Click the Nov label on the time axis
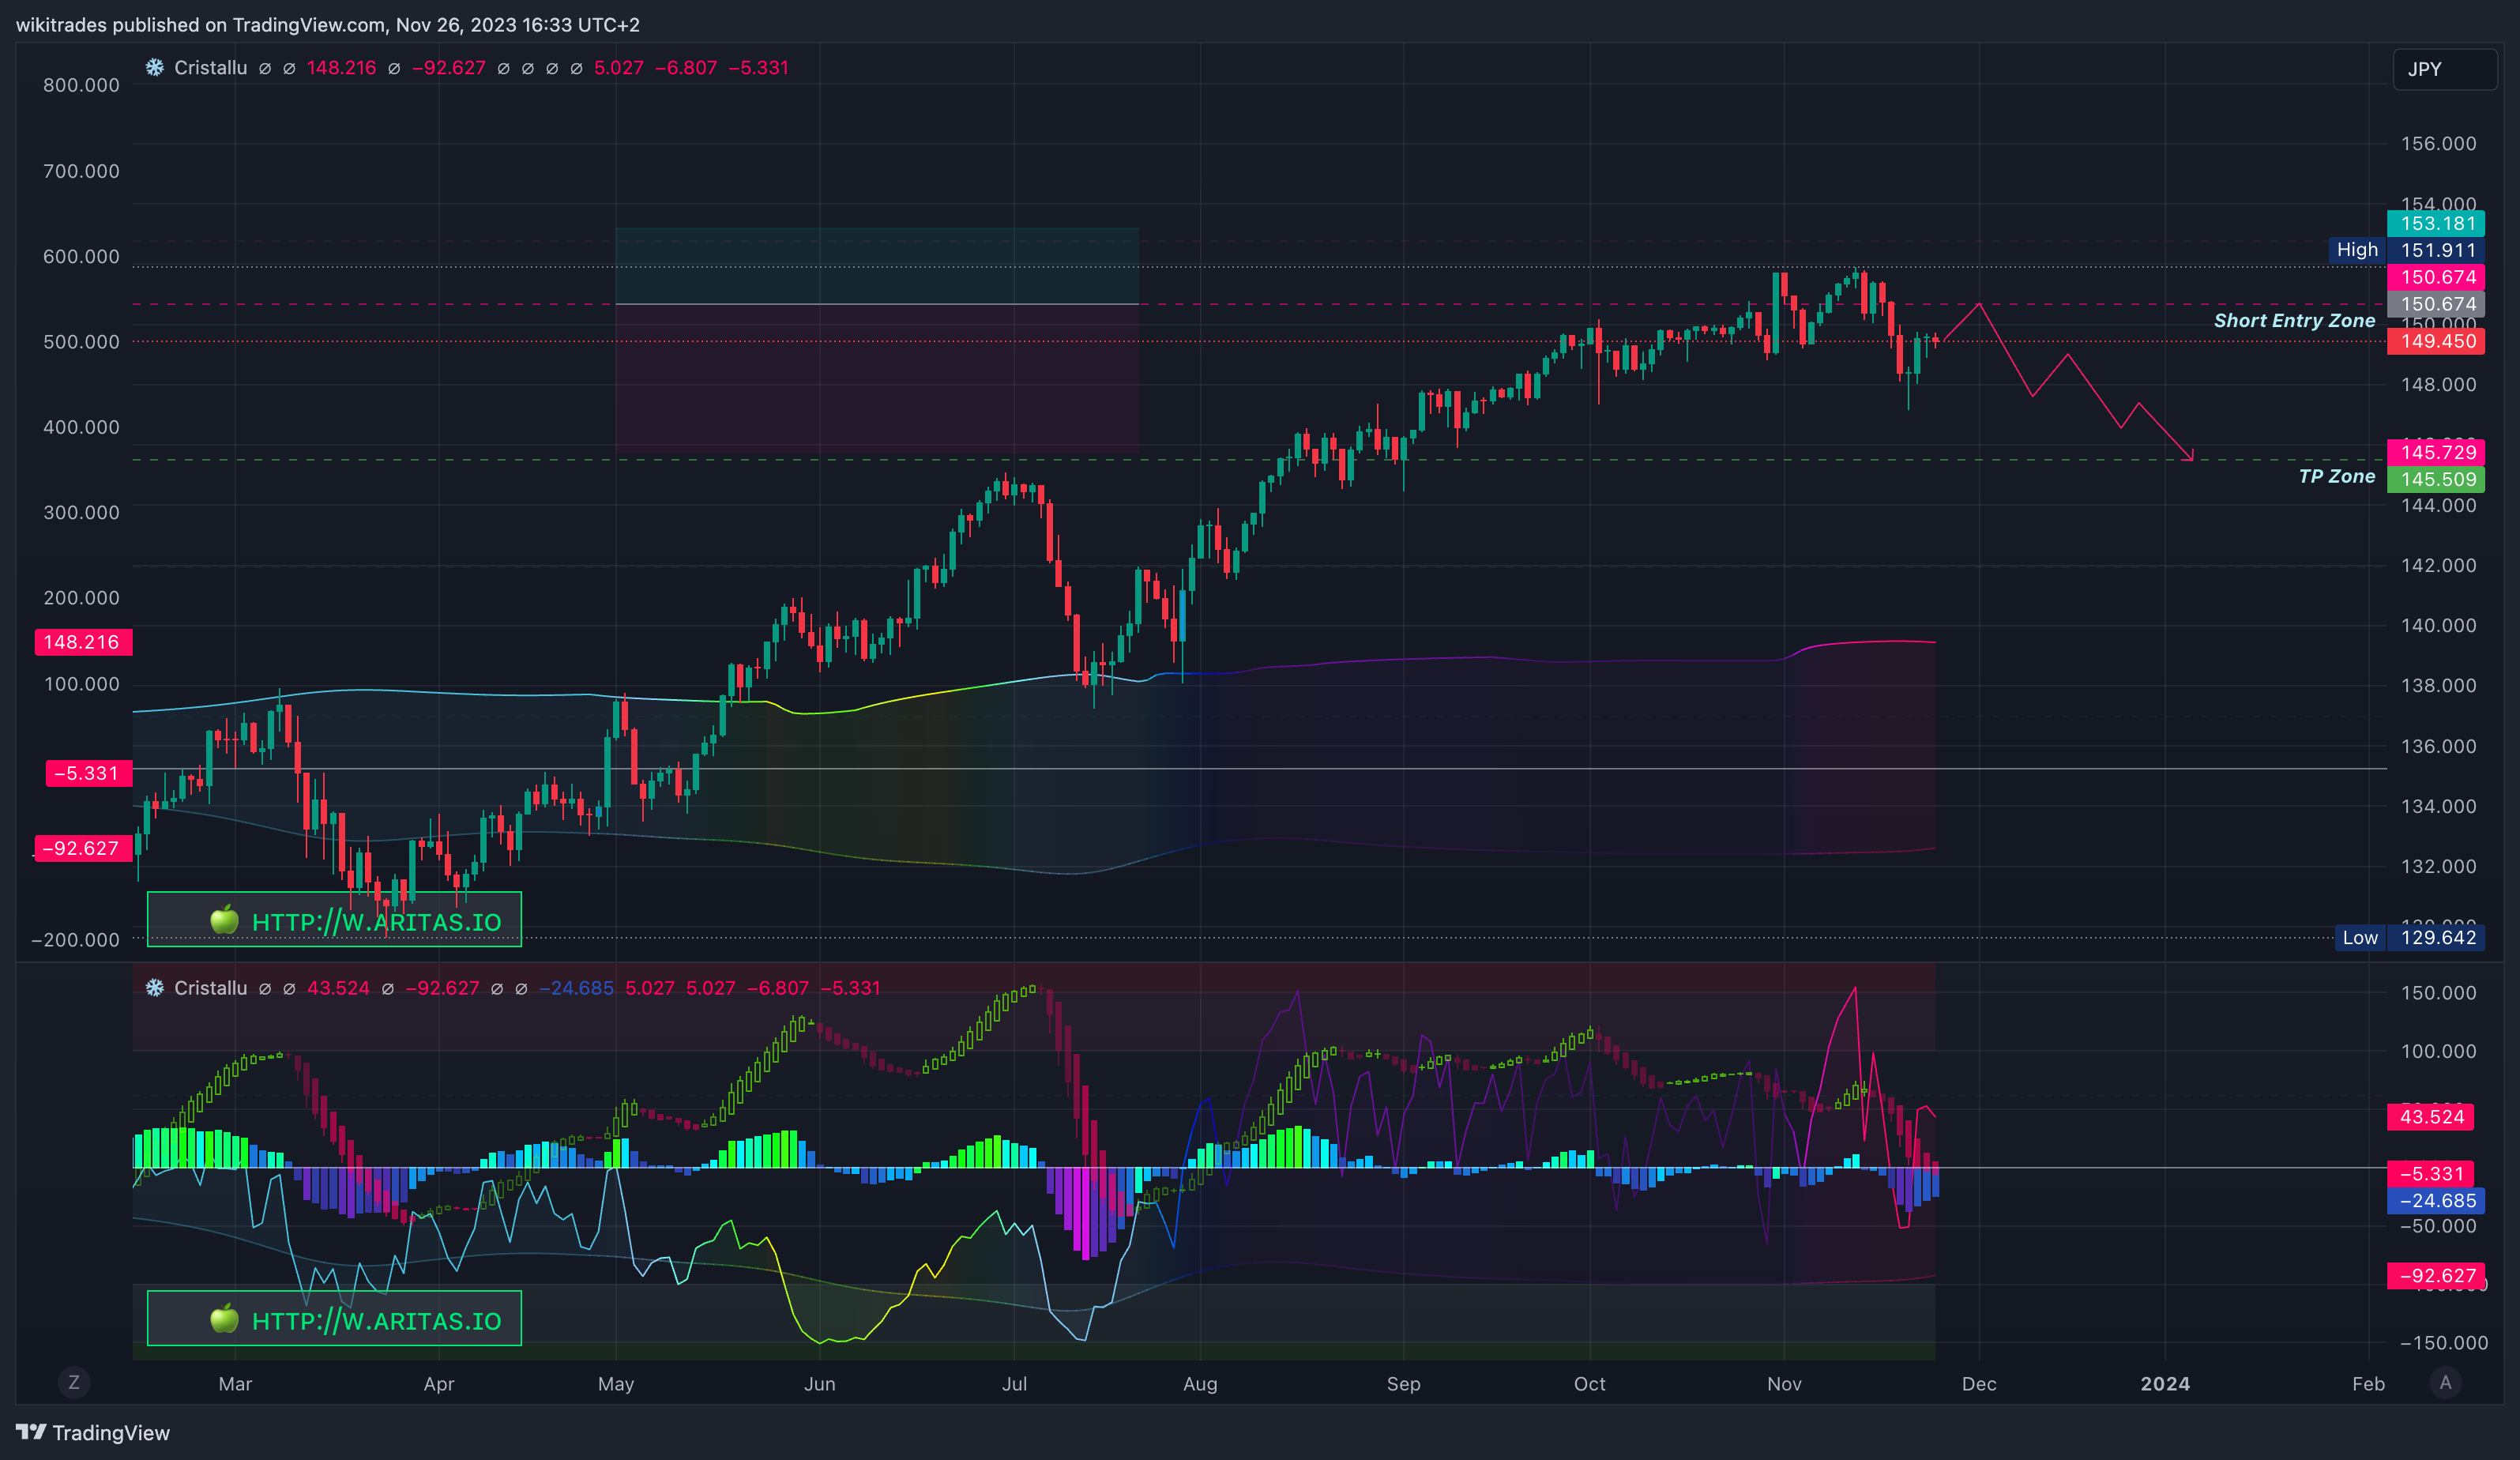 (1784, 1383)
